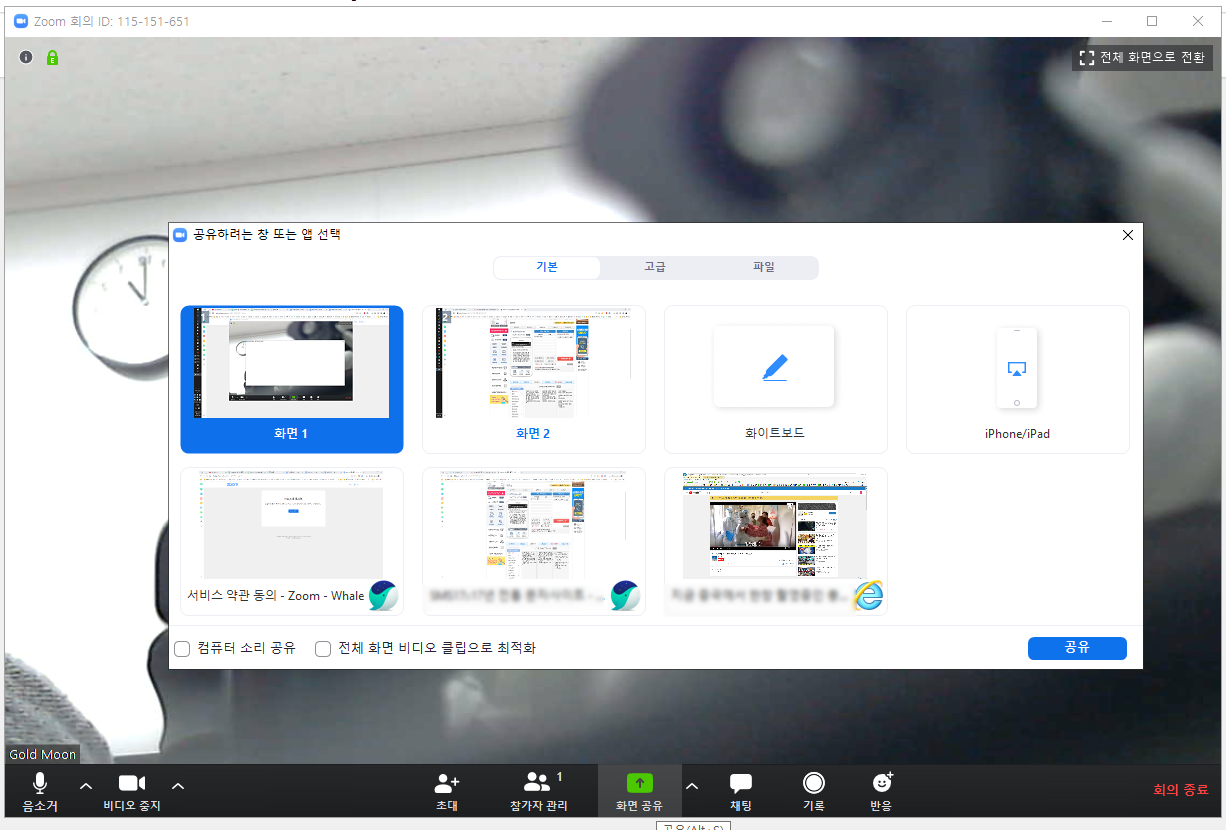1226x830 pixels.
Task: Select the 화이트보드 share option
Action: 775,379
